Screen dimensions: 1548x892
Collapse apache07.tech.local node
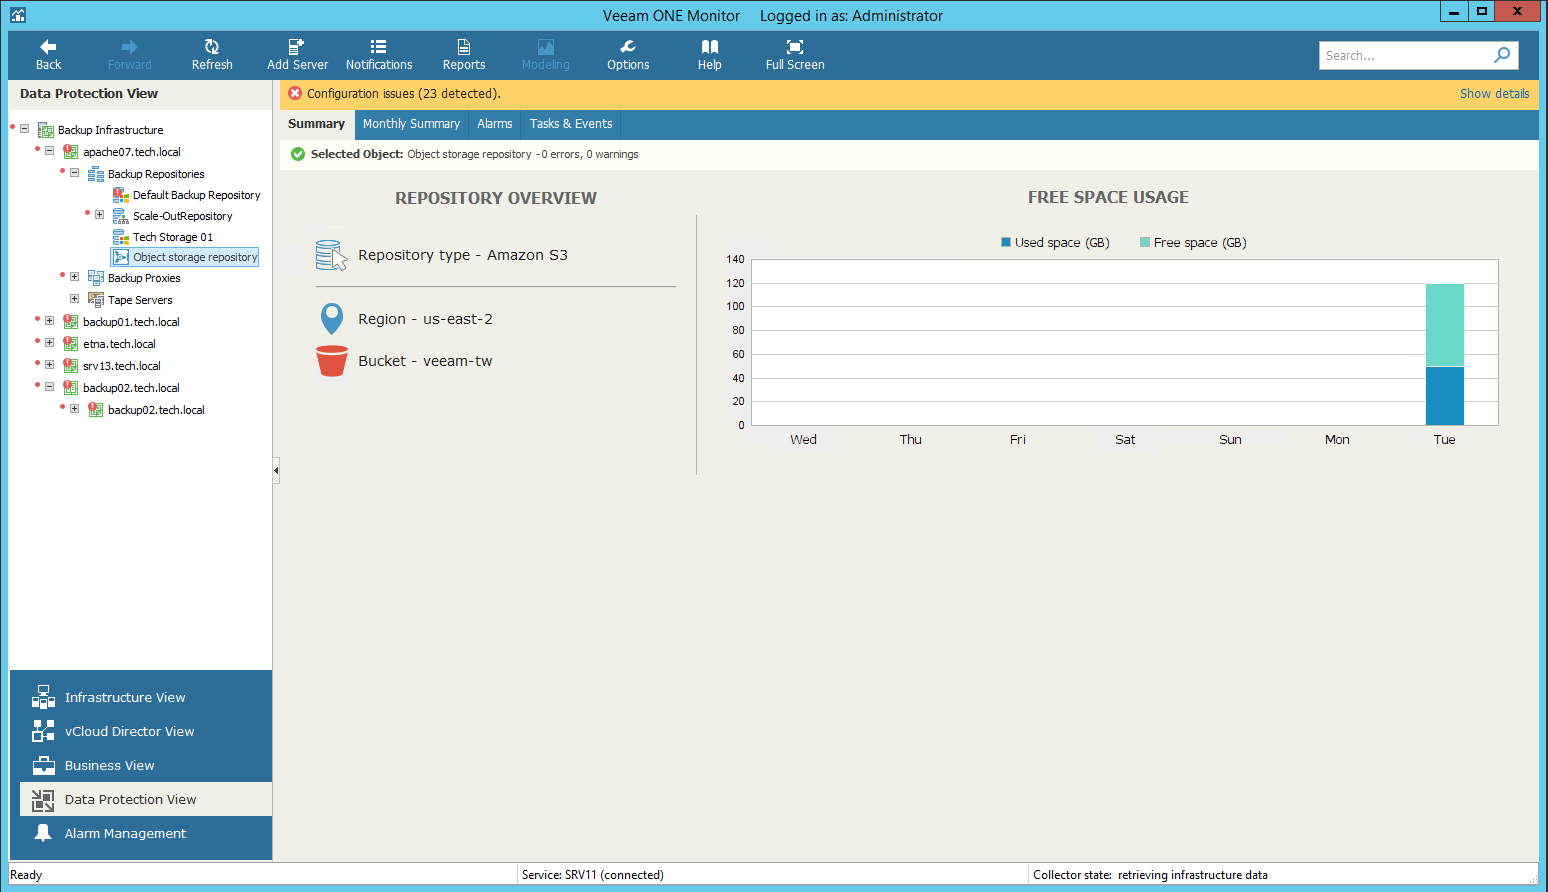tap(49, 151)
